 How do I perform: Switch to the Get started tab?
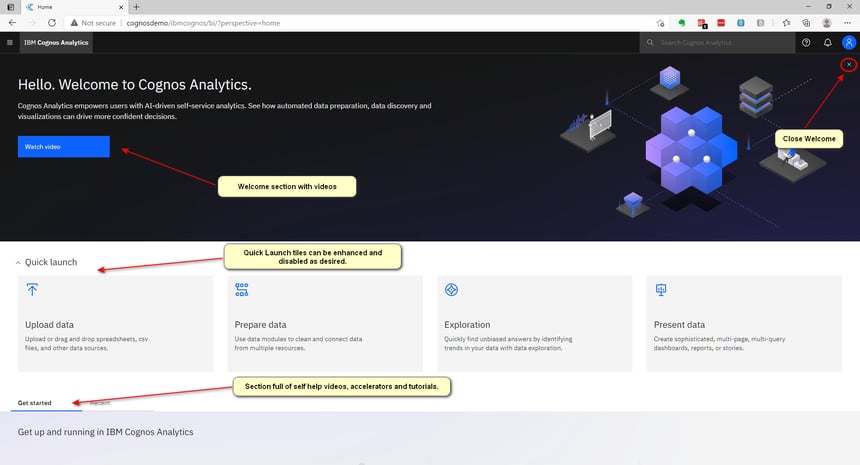(35, 403)
